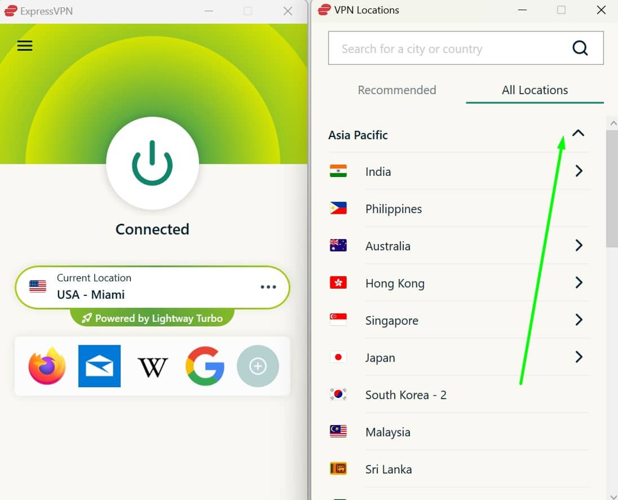Click the South Korea flag icon
Screen dimensions: 618x500
click(x=338, y=394)
